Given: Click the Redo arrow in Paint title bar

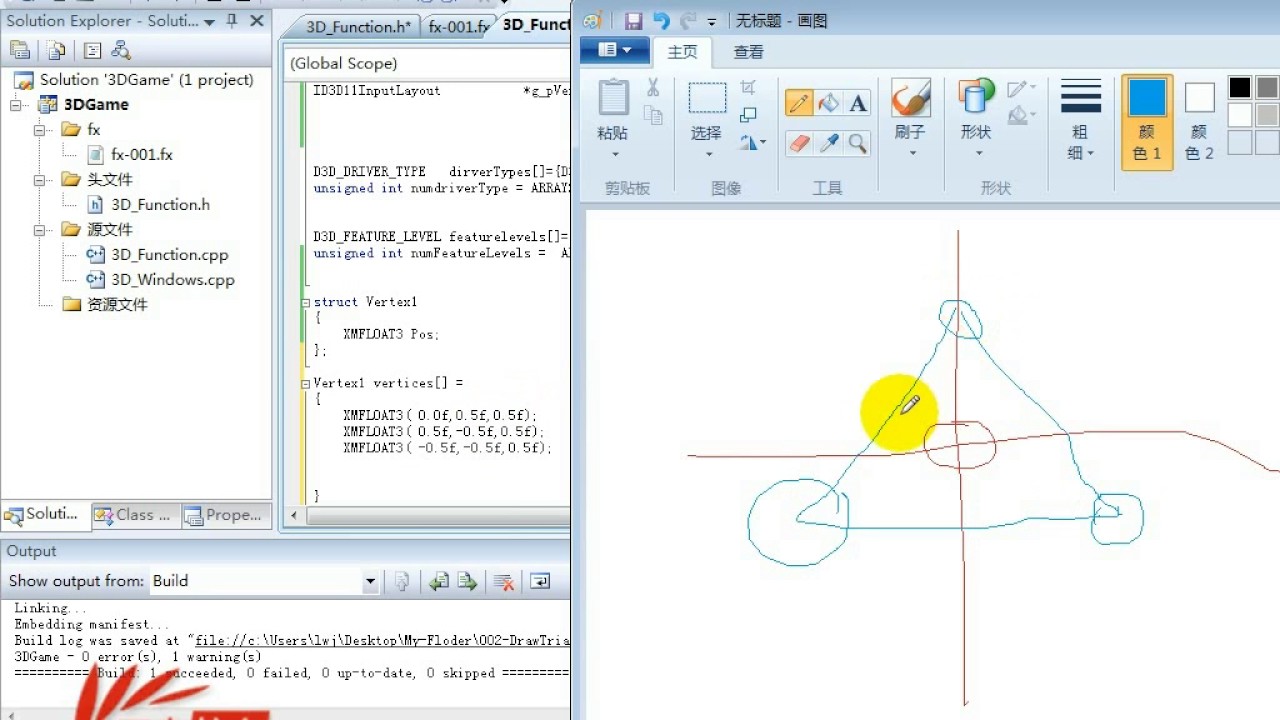Looking at the screenshot, I should pyautogui.click(x=688, y=21).
